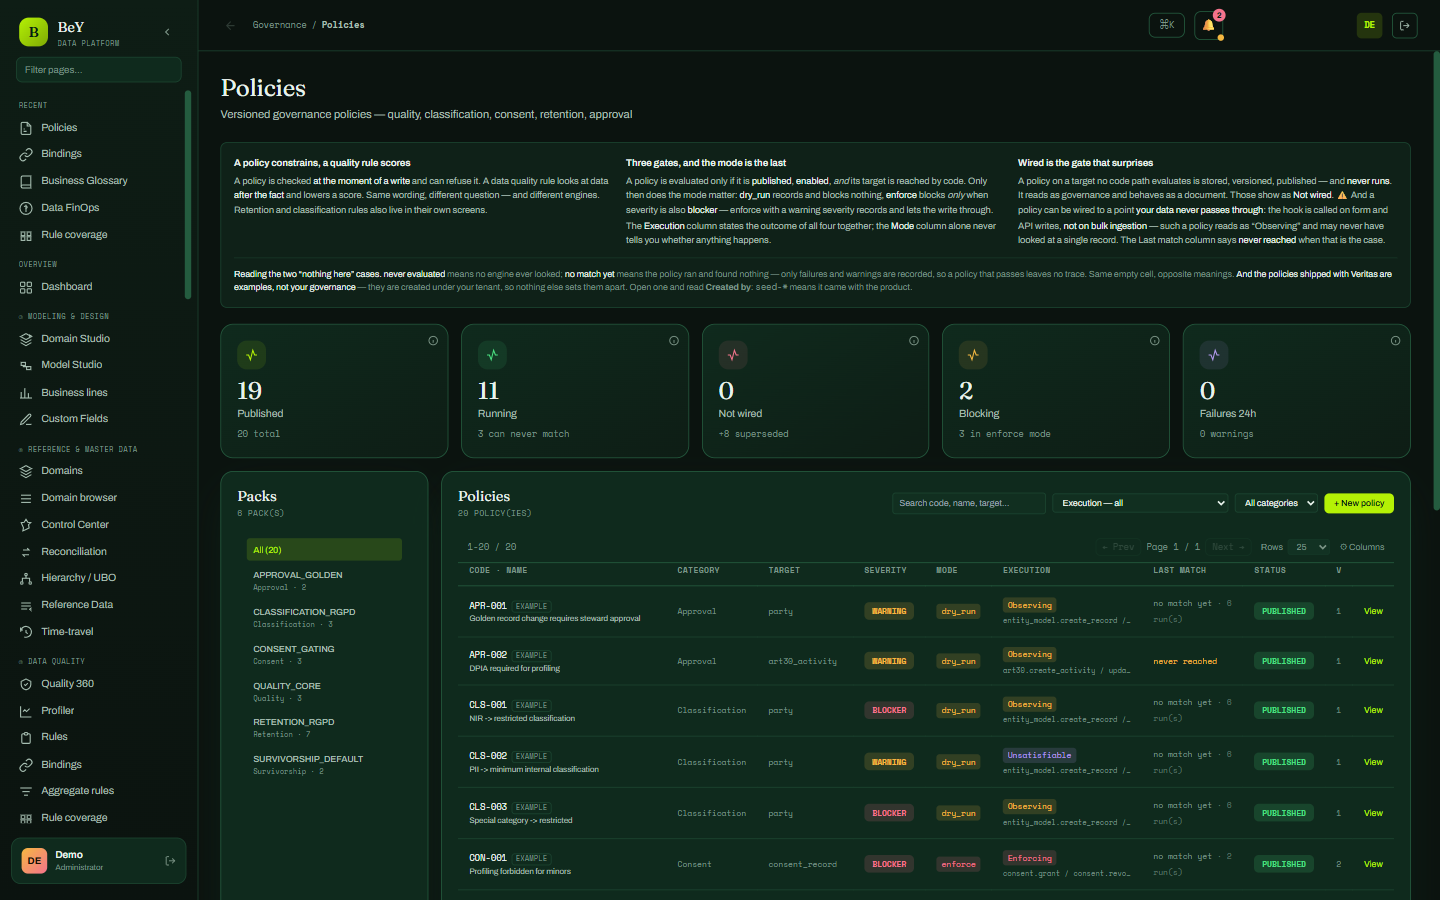
Task: Click the Filter pages input
Action: (x=98, y=70)
